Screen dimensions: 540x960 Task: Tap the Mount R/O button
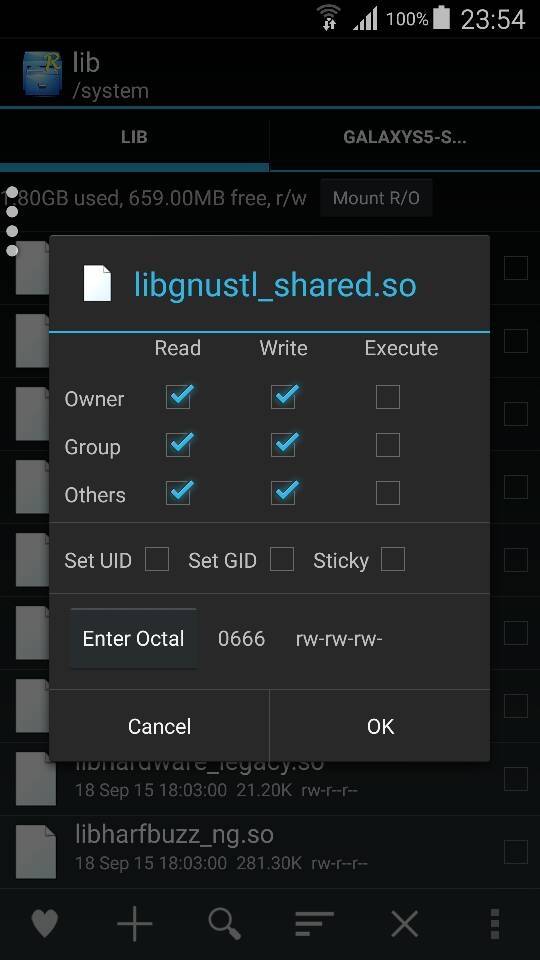(x=376, y=198)
